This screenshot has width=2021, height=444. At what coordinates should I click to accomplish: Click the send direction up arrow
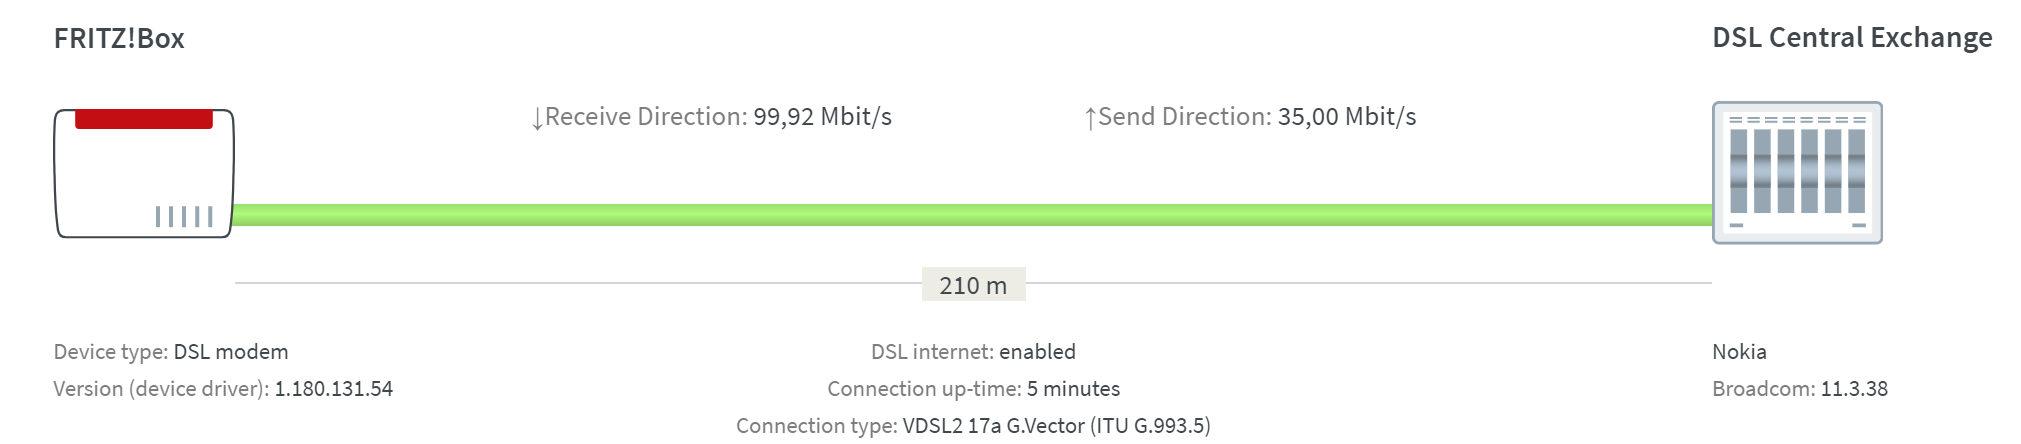pyautogui.click(x=1090, y=119)
